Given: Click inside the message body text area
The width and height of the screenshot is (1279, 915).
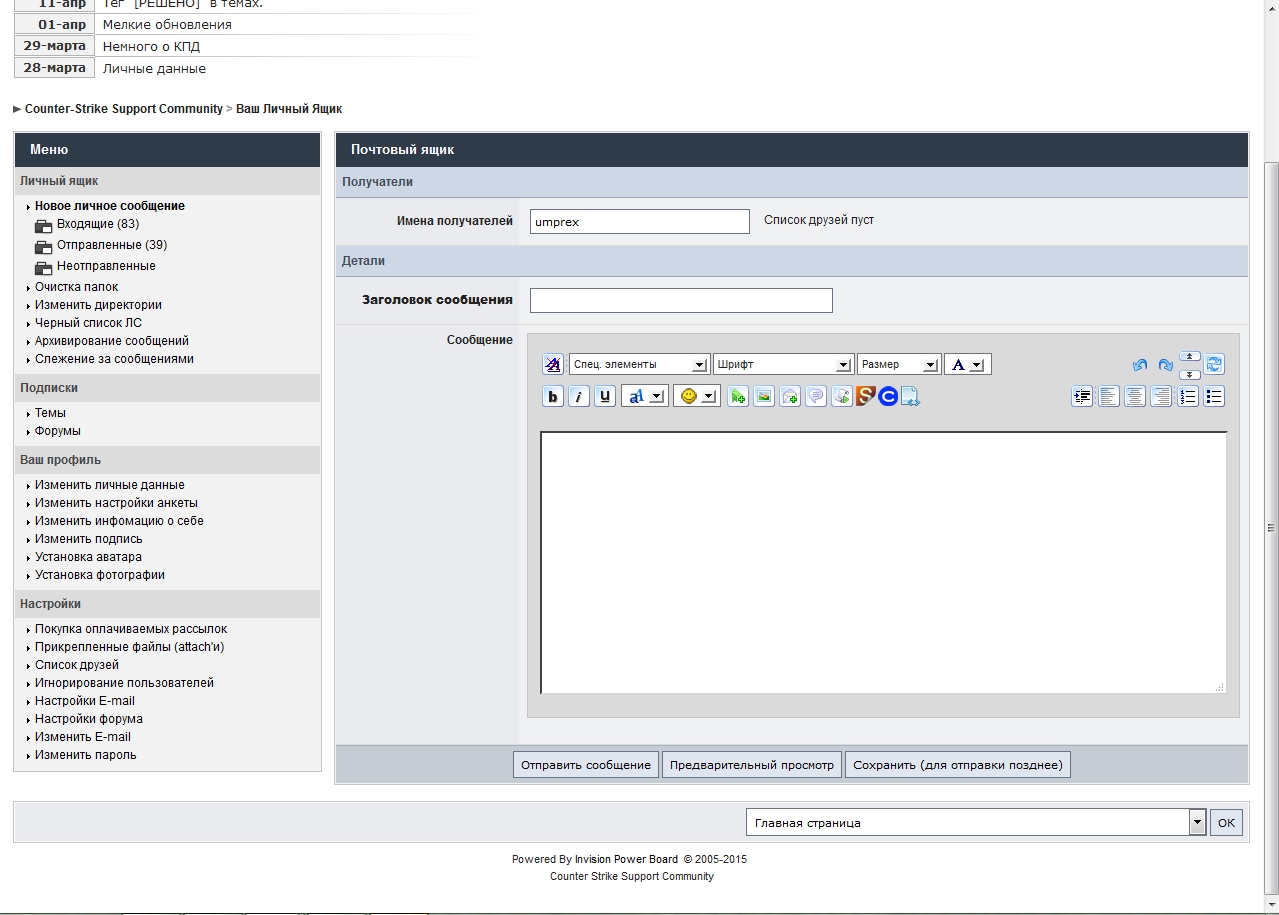Looking at the screenshot, I should pos(884,563).
